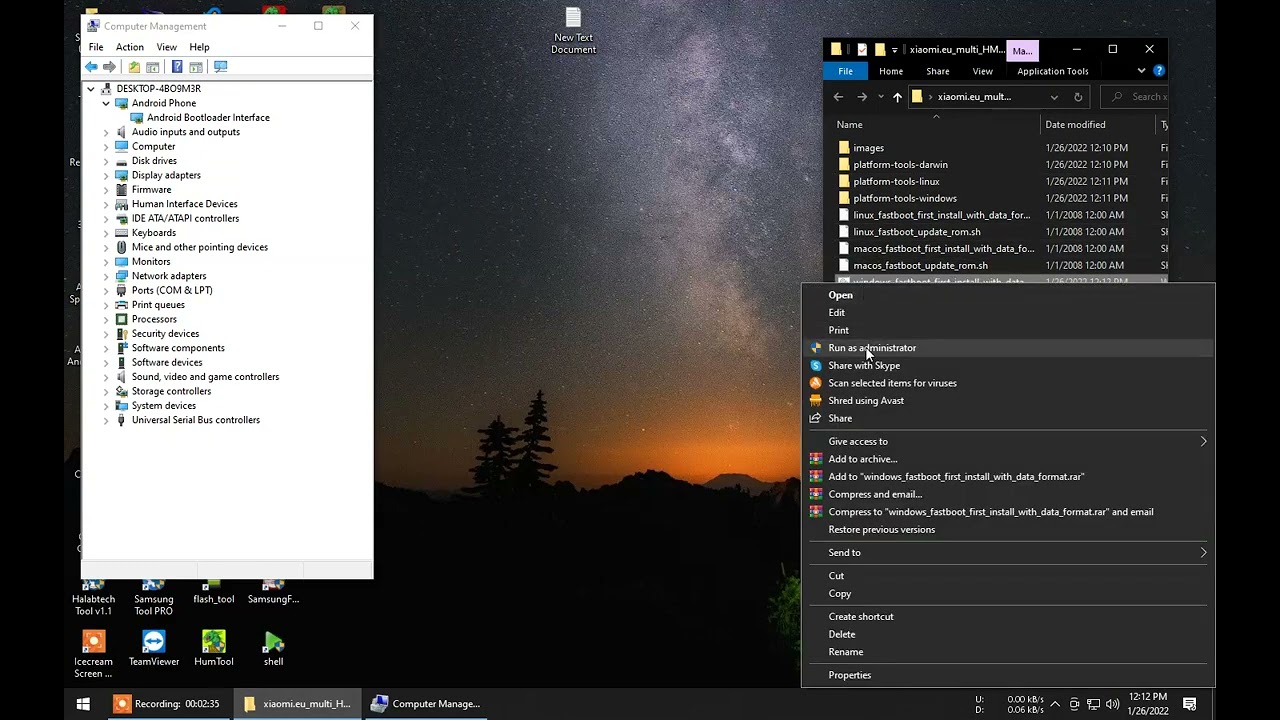Click the blue File tab in Explorer
The image size is (1280, 720).
pyautogui.click(x=845, y=71)
